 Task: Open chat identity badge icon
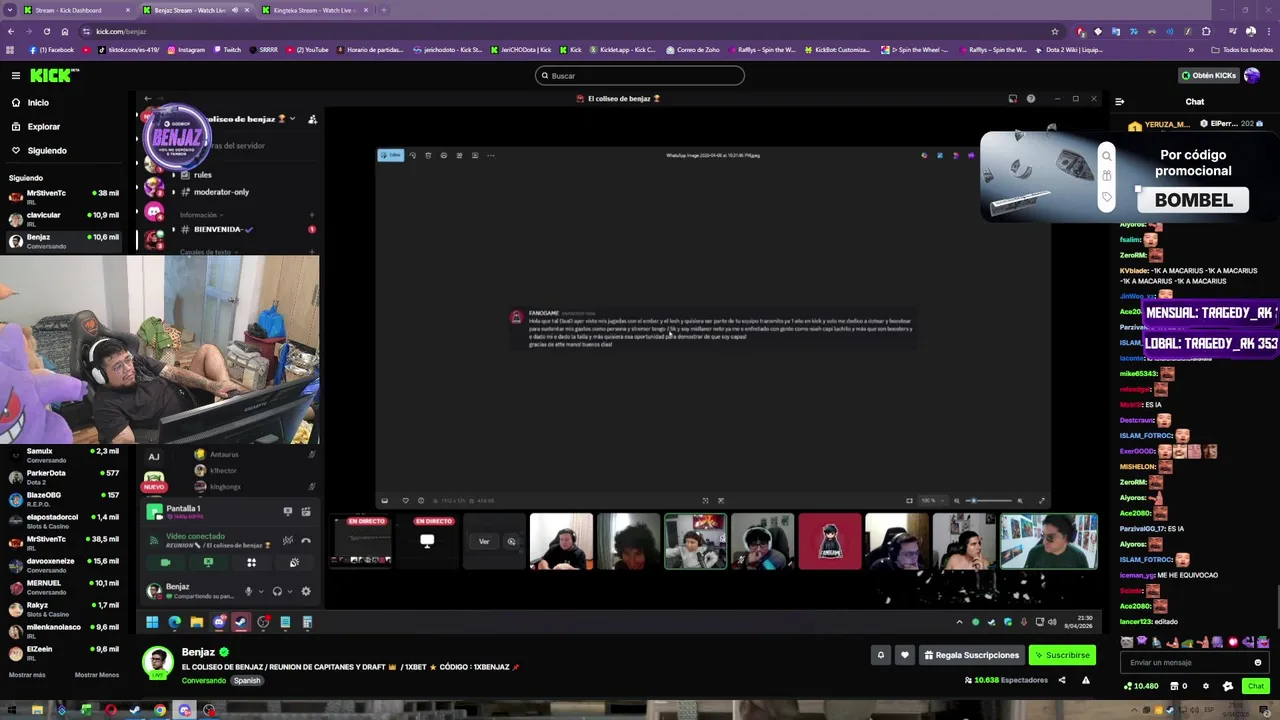pos(1228,686)
